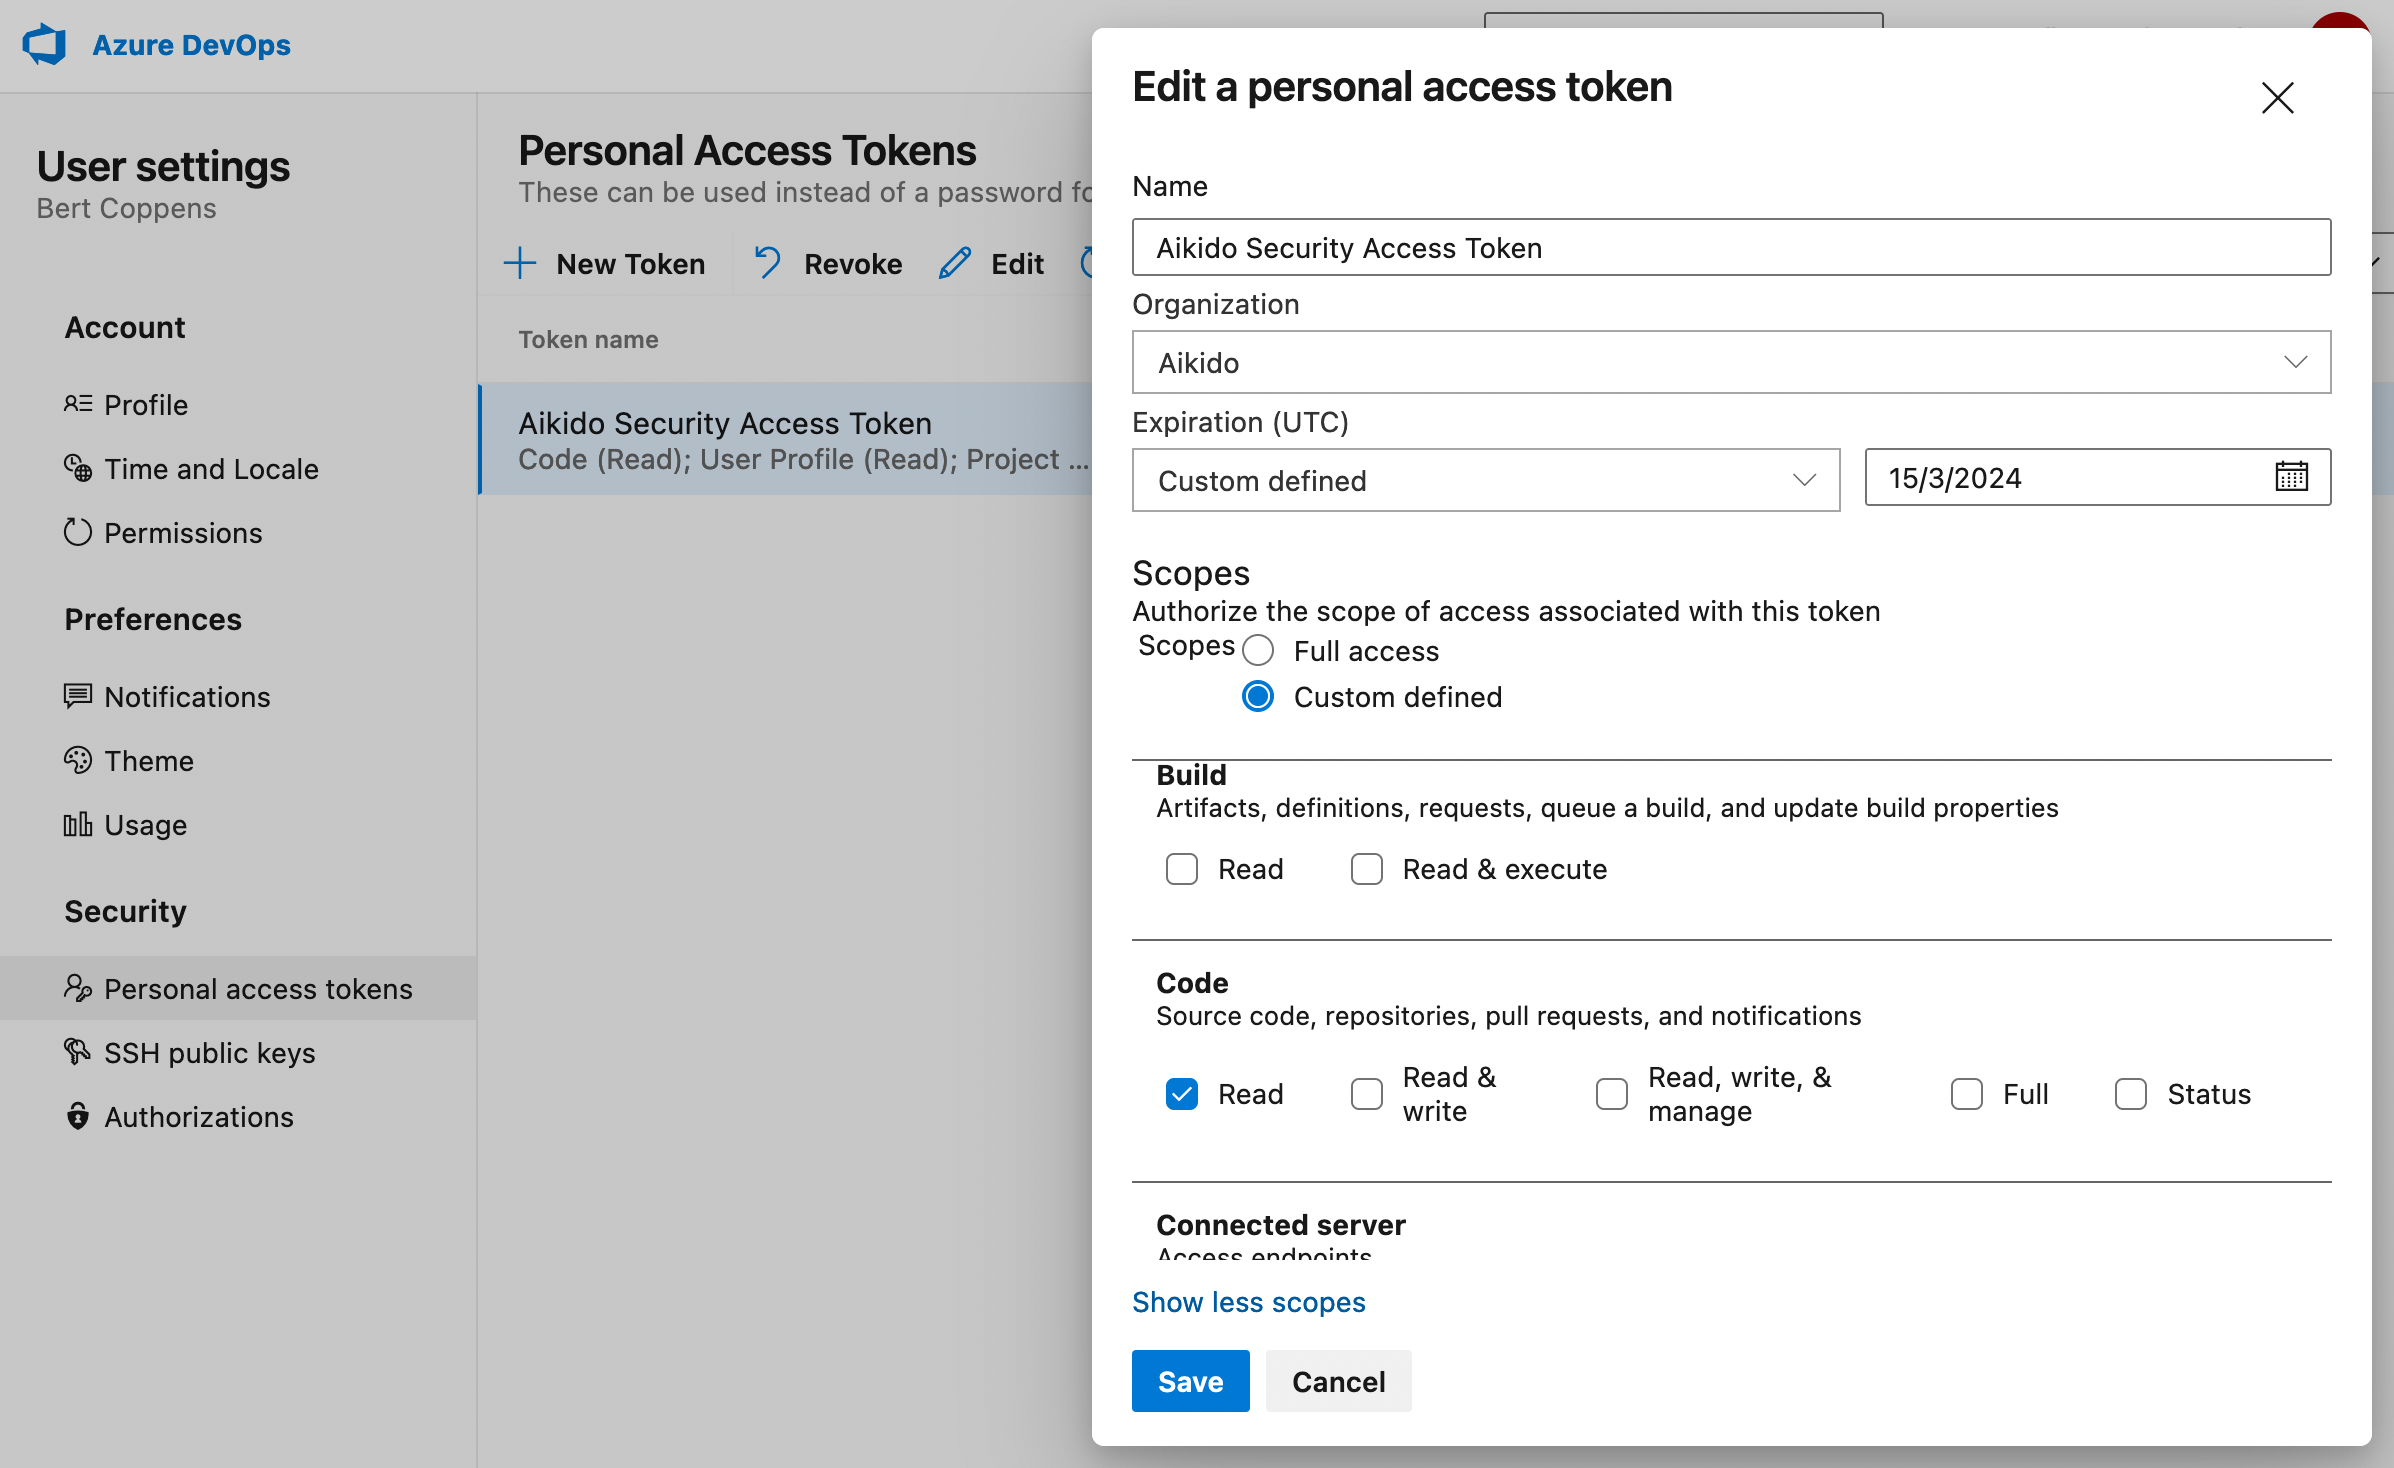The height and width of the screenshot is (1468, 2394).
Task: Click the Notifications chat icon
Action: click(x=78, y=696)
